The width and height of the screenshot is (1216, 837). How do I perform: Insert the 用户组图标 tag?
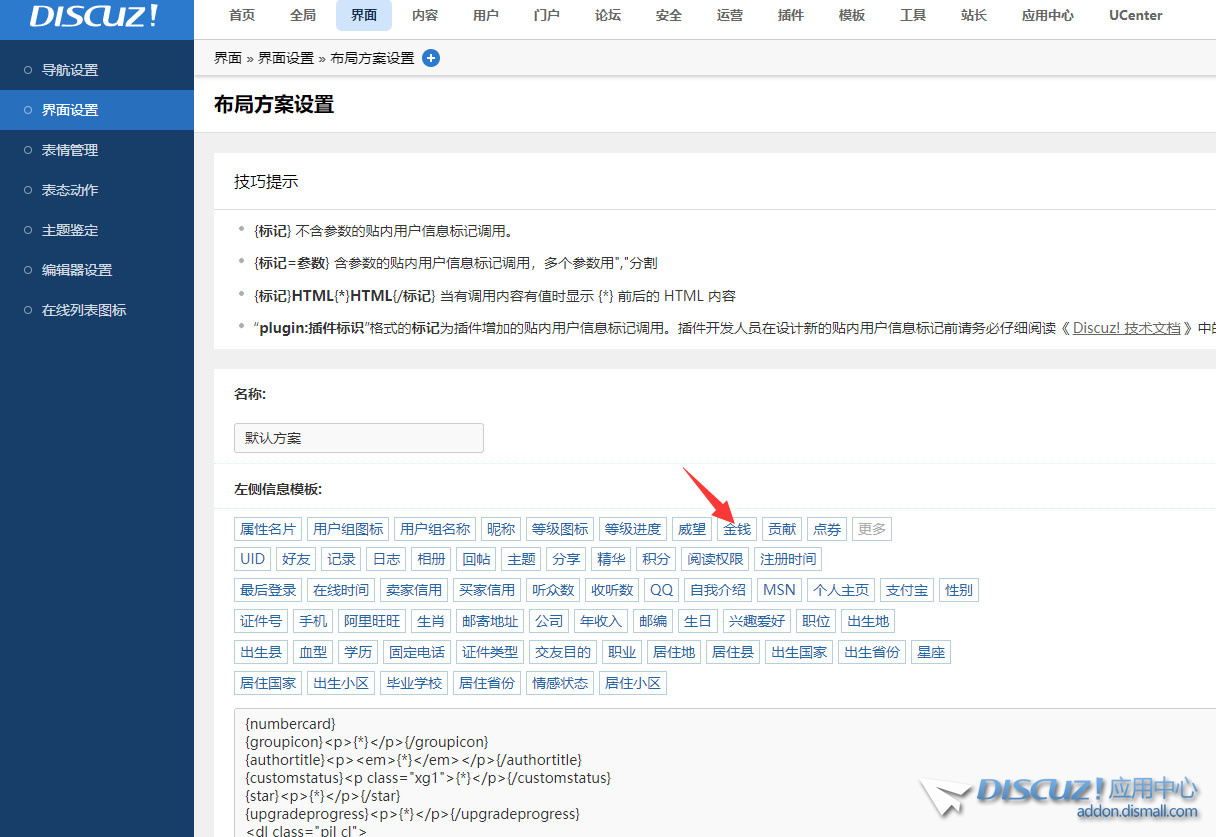[347, 529]
